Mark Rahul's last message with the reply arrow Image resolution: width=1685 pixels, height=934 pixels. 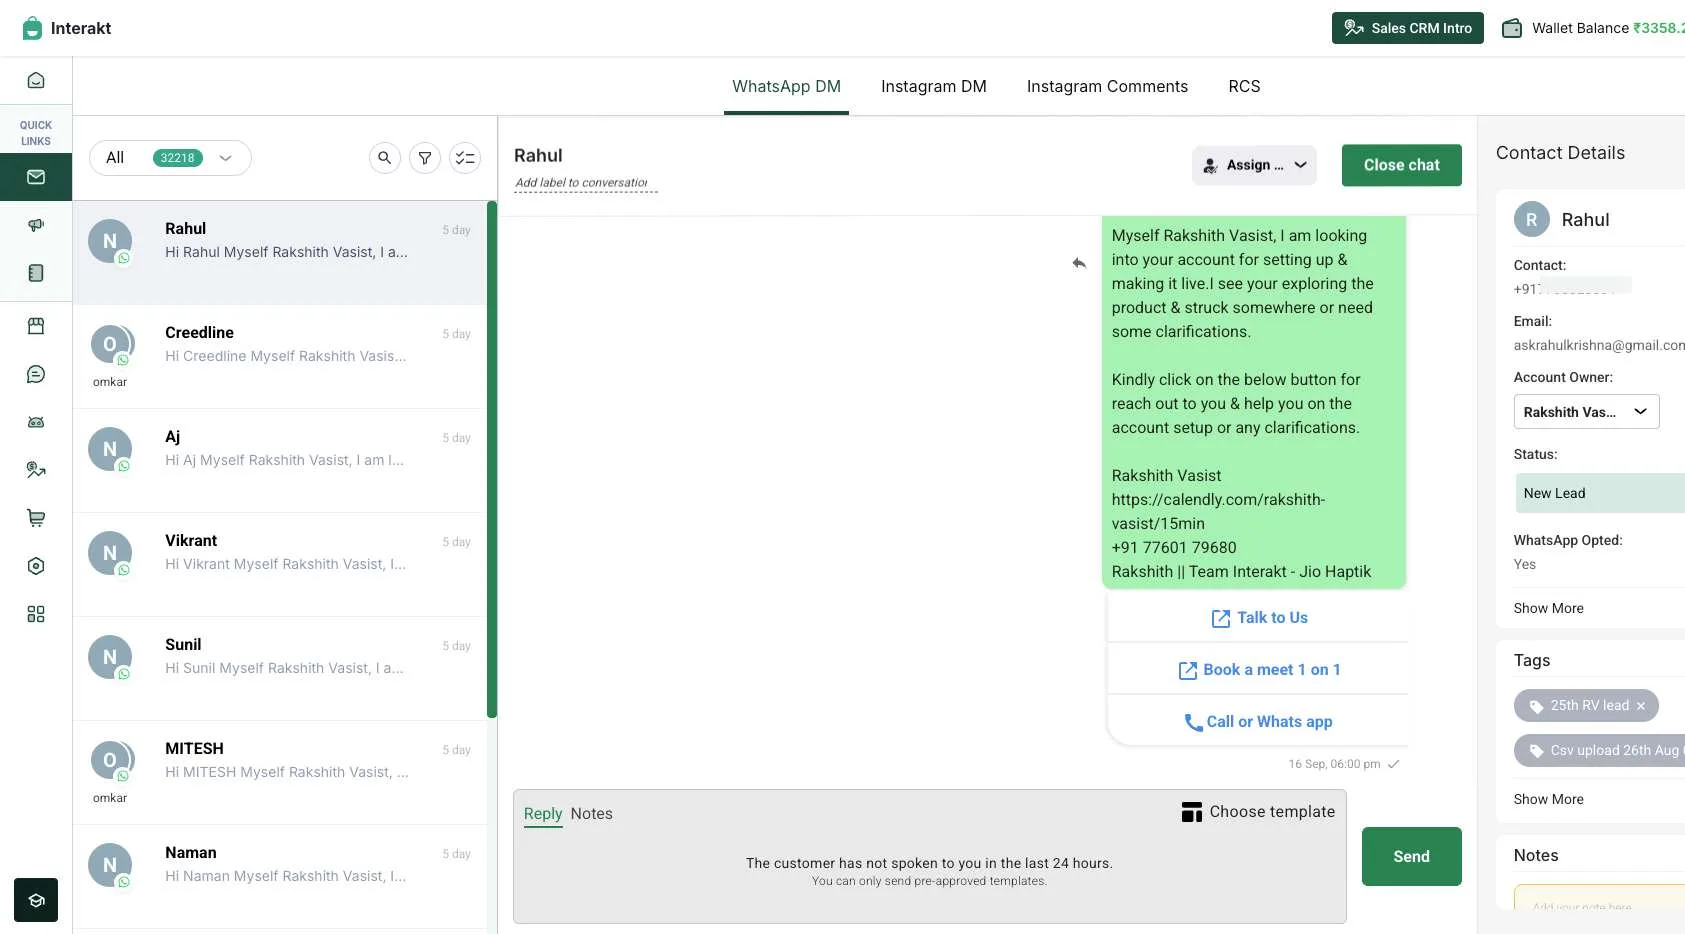1079,263
